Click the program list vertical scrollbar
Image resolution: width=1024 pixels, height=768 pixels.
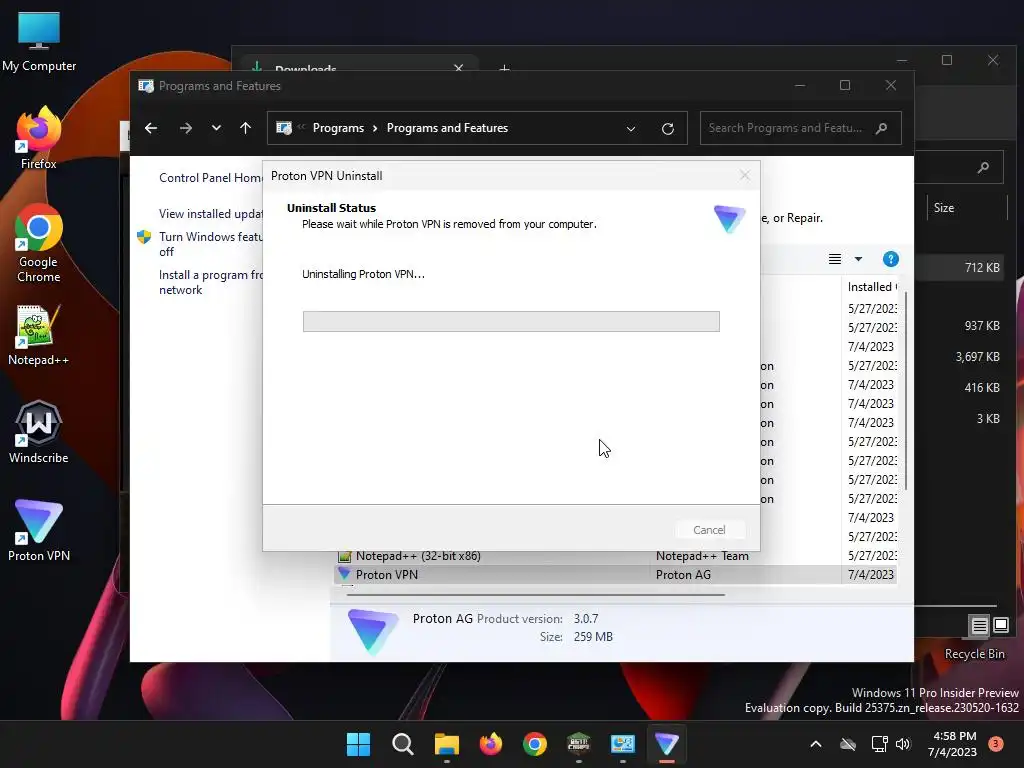tap(905, 392)
